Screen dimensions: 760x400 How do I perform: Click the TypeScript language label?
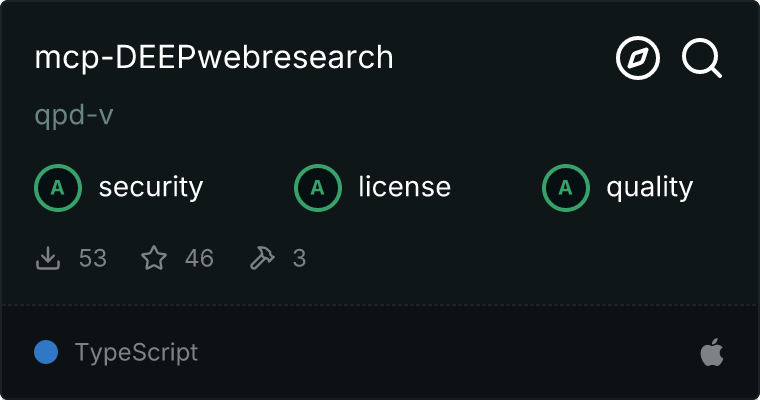pyautogui.click(x=136, y=352)
